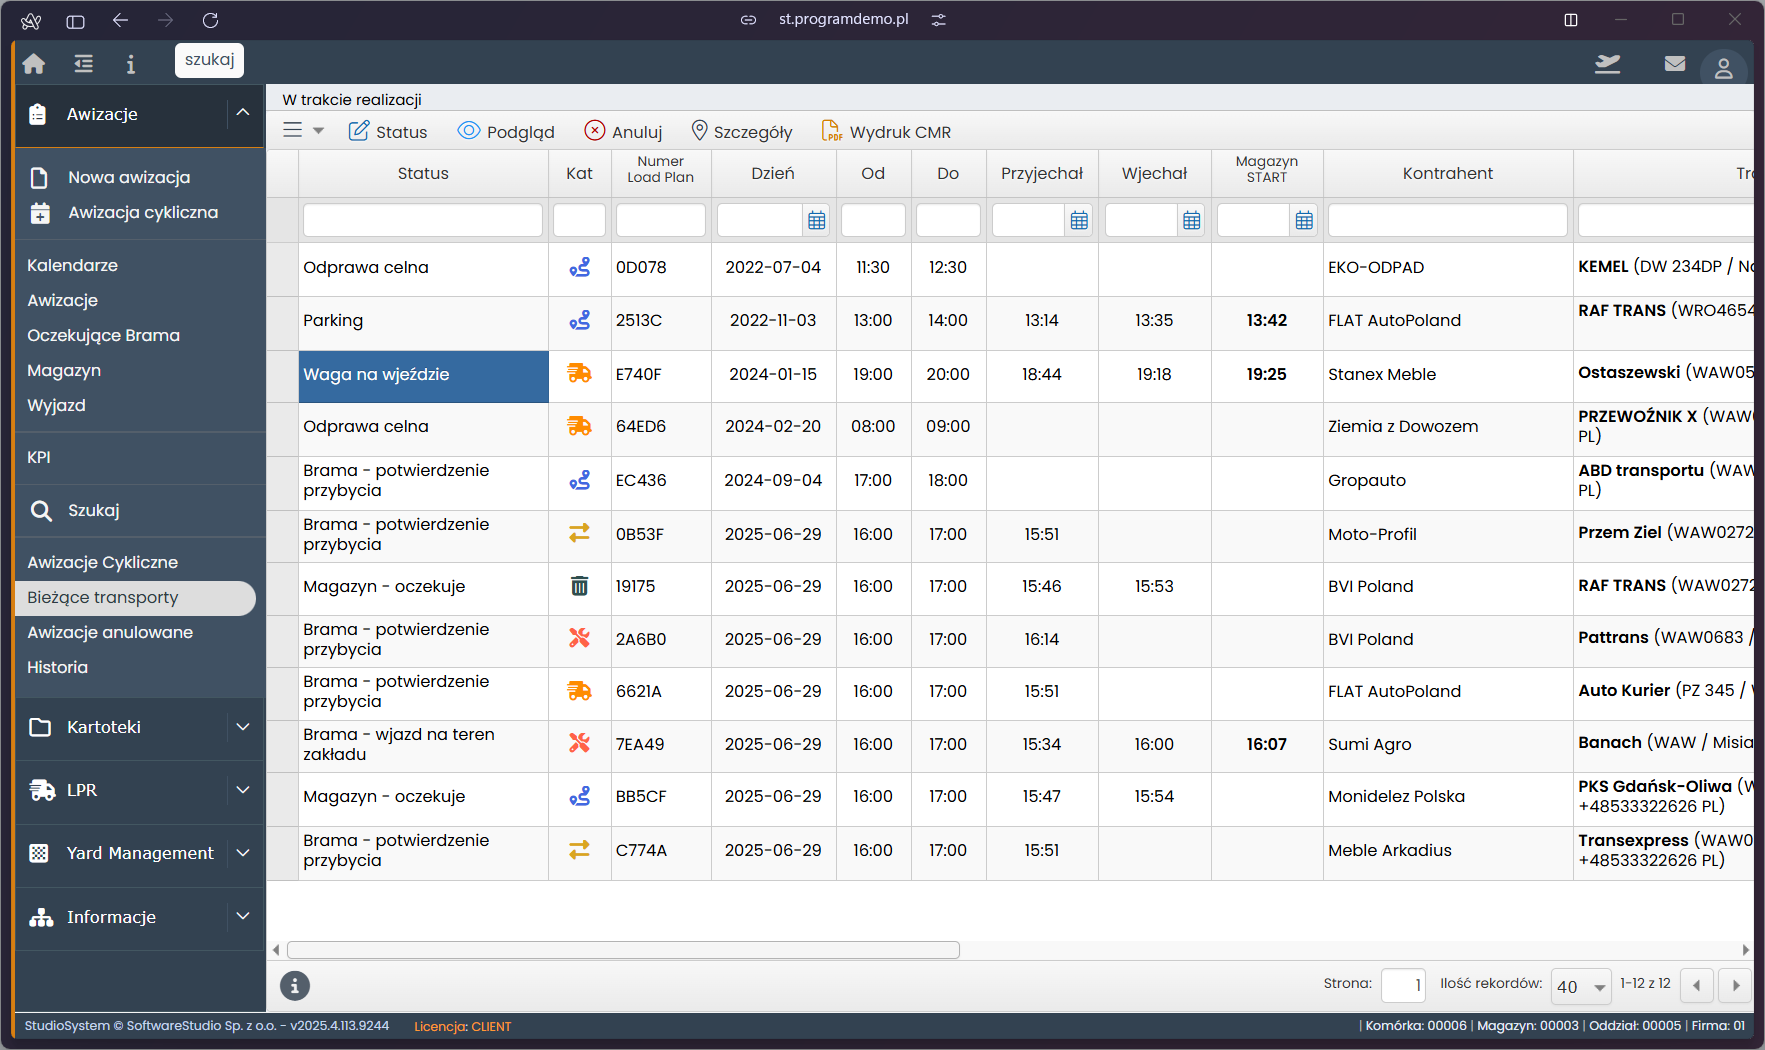Open the Kalendarze menu item
Screen dimensions: 1765x1050
coord(72,265)
